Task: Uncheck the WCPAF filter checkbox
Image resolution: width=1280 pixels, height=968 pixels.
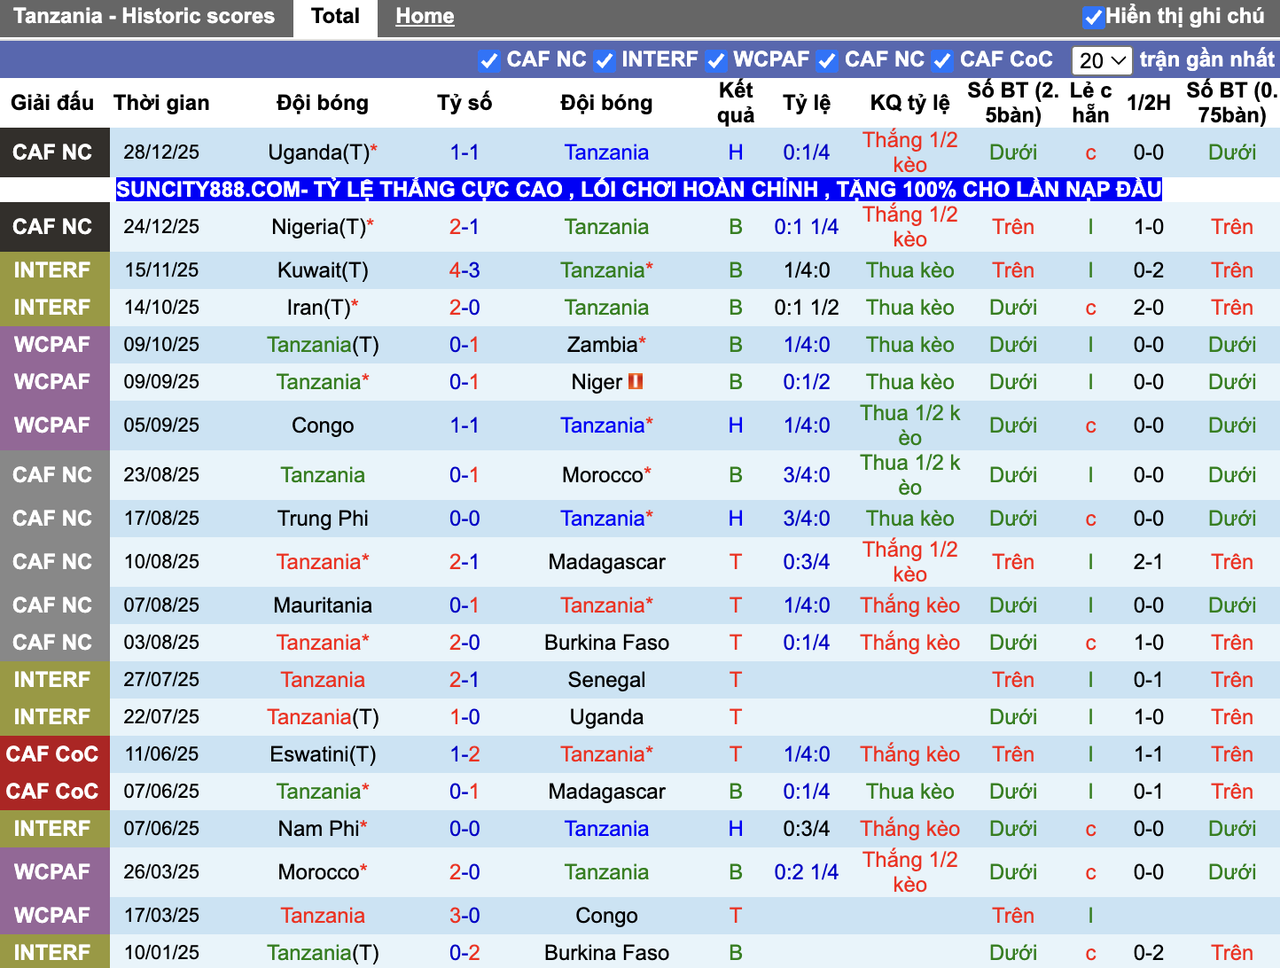Action: pyautogui.click(x=716, y=60)
